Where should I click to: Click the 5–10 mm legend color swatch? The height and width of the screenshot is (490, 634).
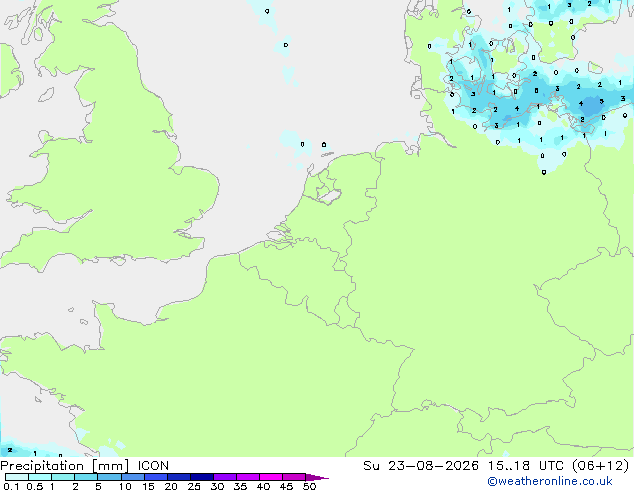point(109,477)
